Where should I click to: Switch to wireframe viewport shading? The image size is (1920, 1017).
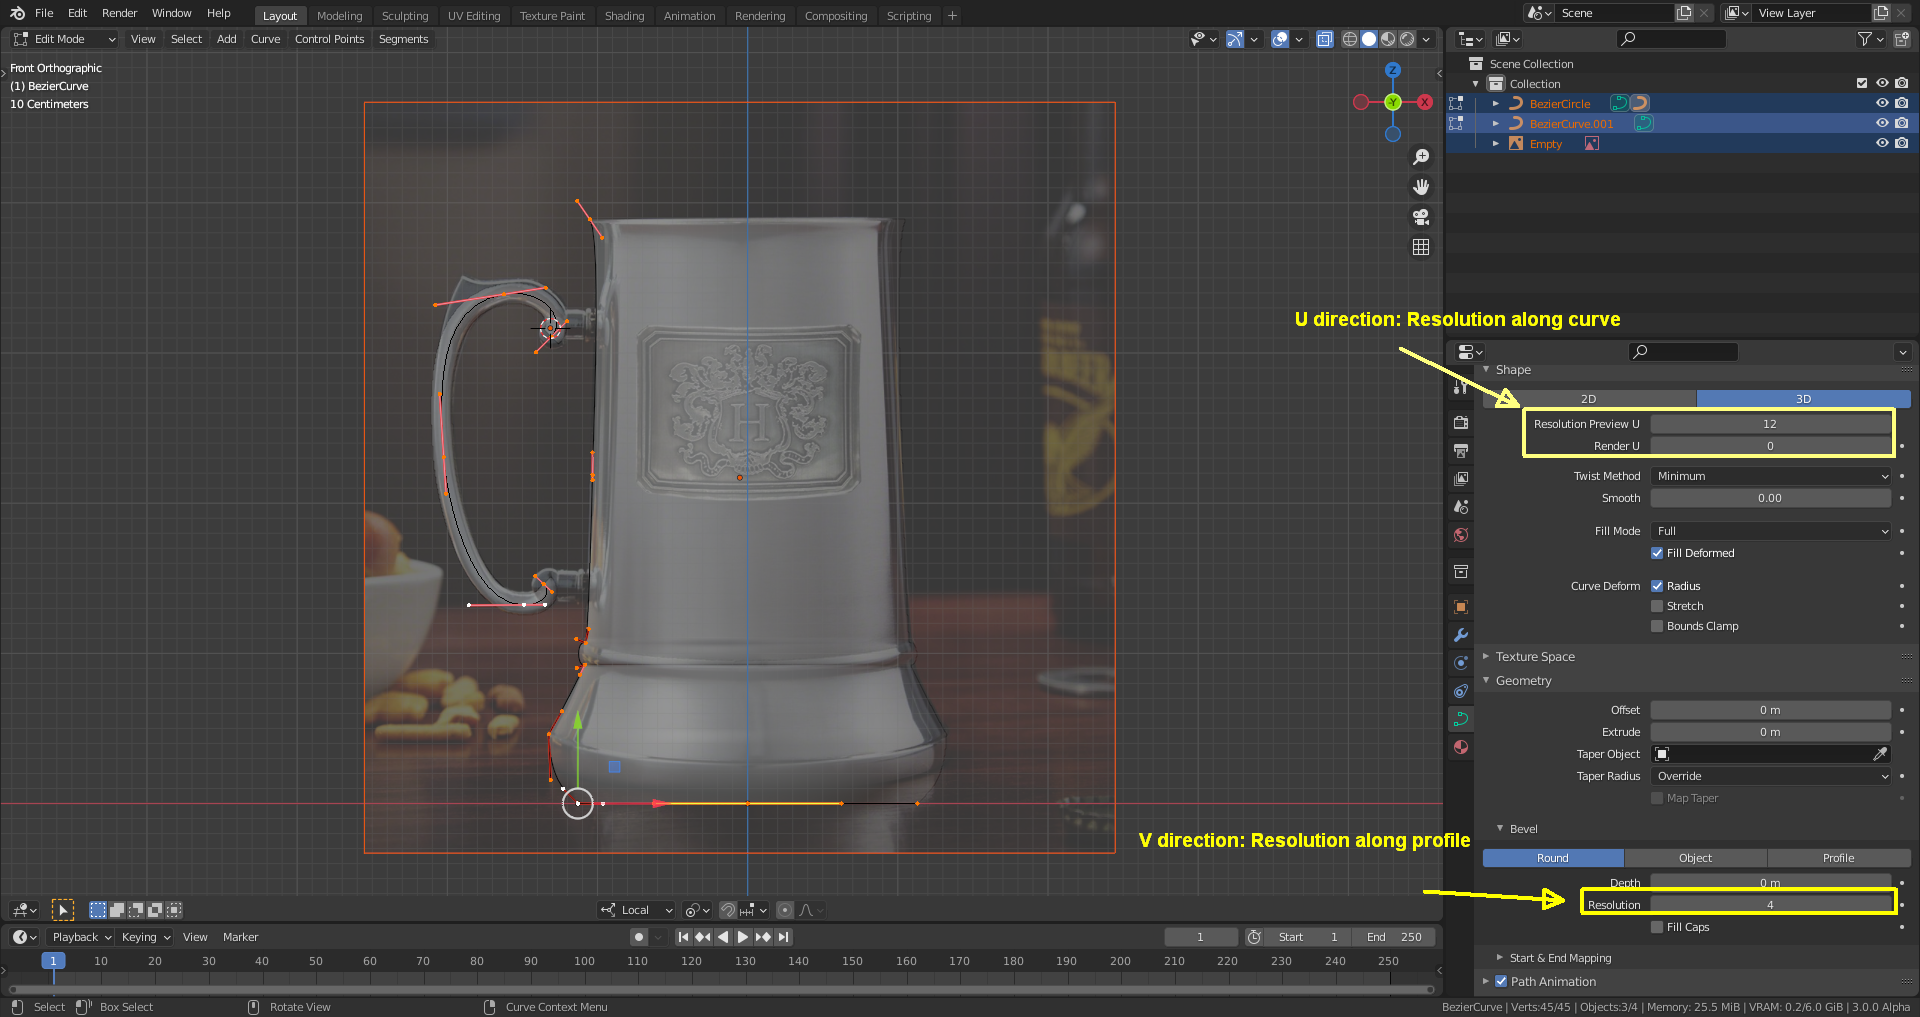(x=1350, y=39)
